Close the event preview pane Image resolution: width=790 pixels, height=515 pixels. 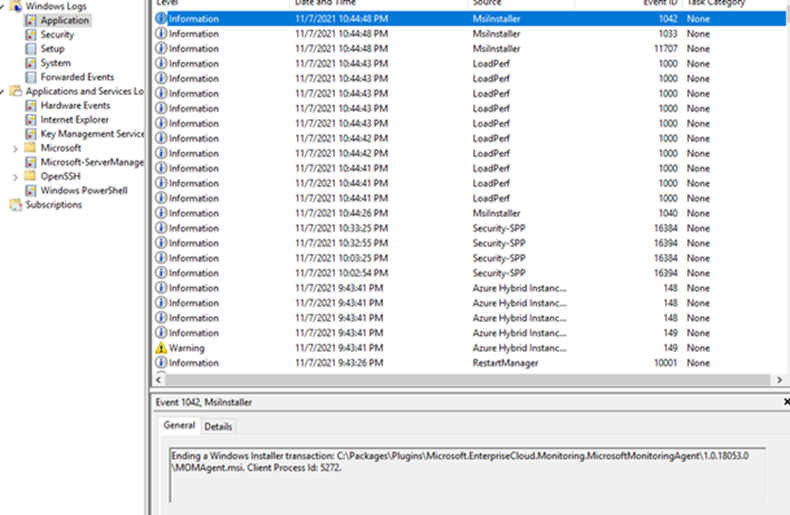tap(786, 401)
